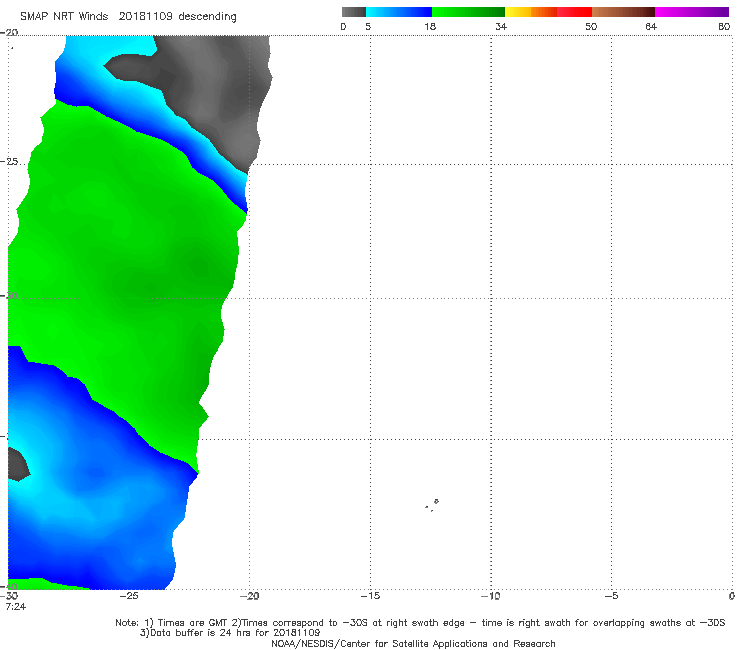The height and width of the screenshot is (650, 740).
Task: Click the color bar label 34
Action: click(501, 26)
